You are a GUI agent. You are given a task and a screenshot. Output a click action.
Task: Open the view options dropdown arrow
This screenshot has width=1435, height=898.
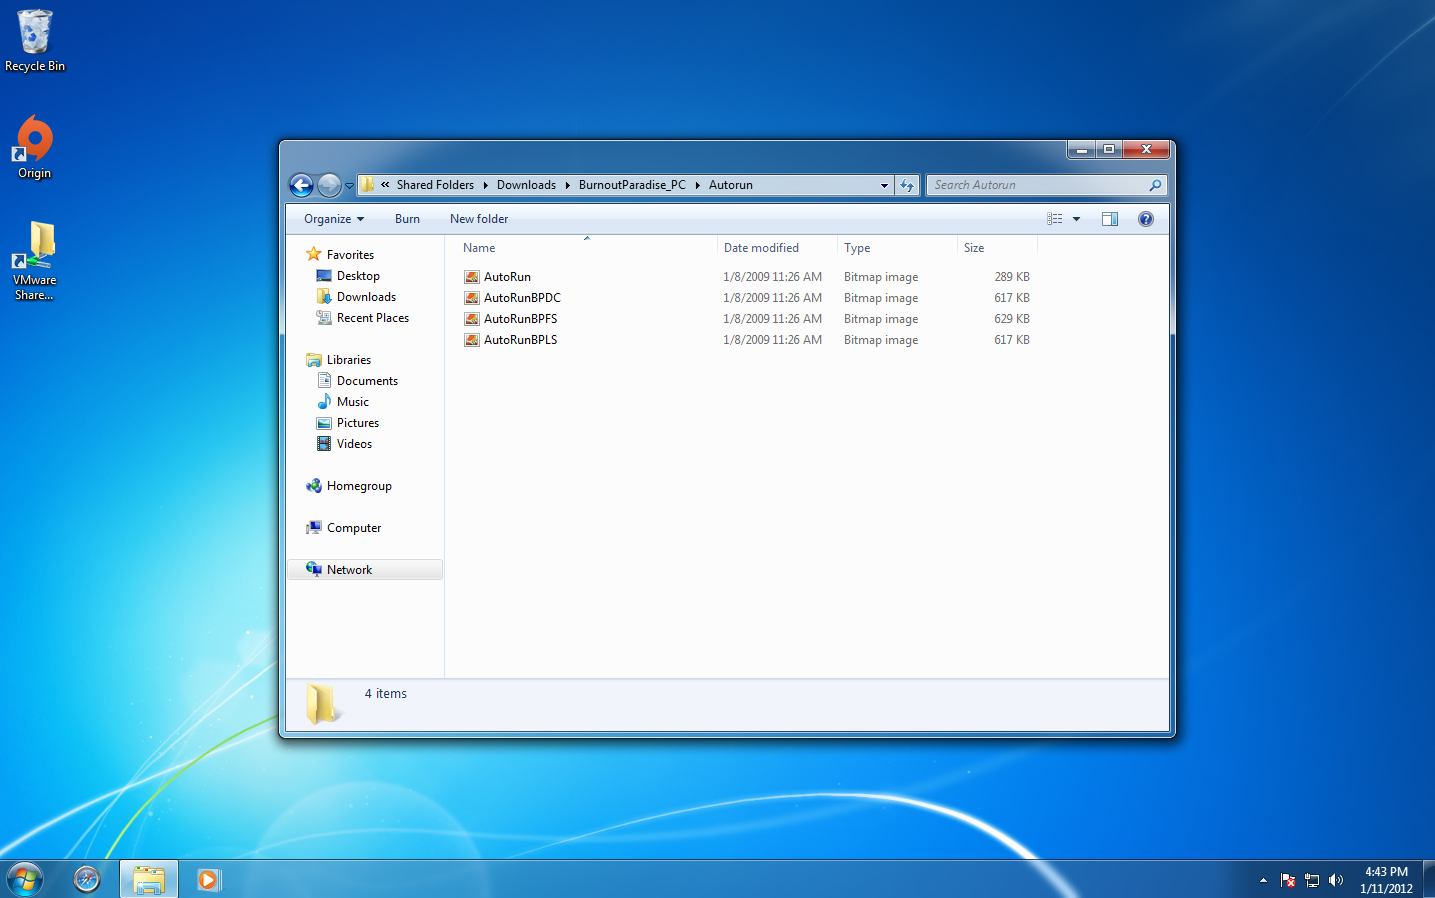click(1077, 219)
